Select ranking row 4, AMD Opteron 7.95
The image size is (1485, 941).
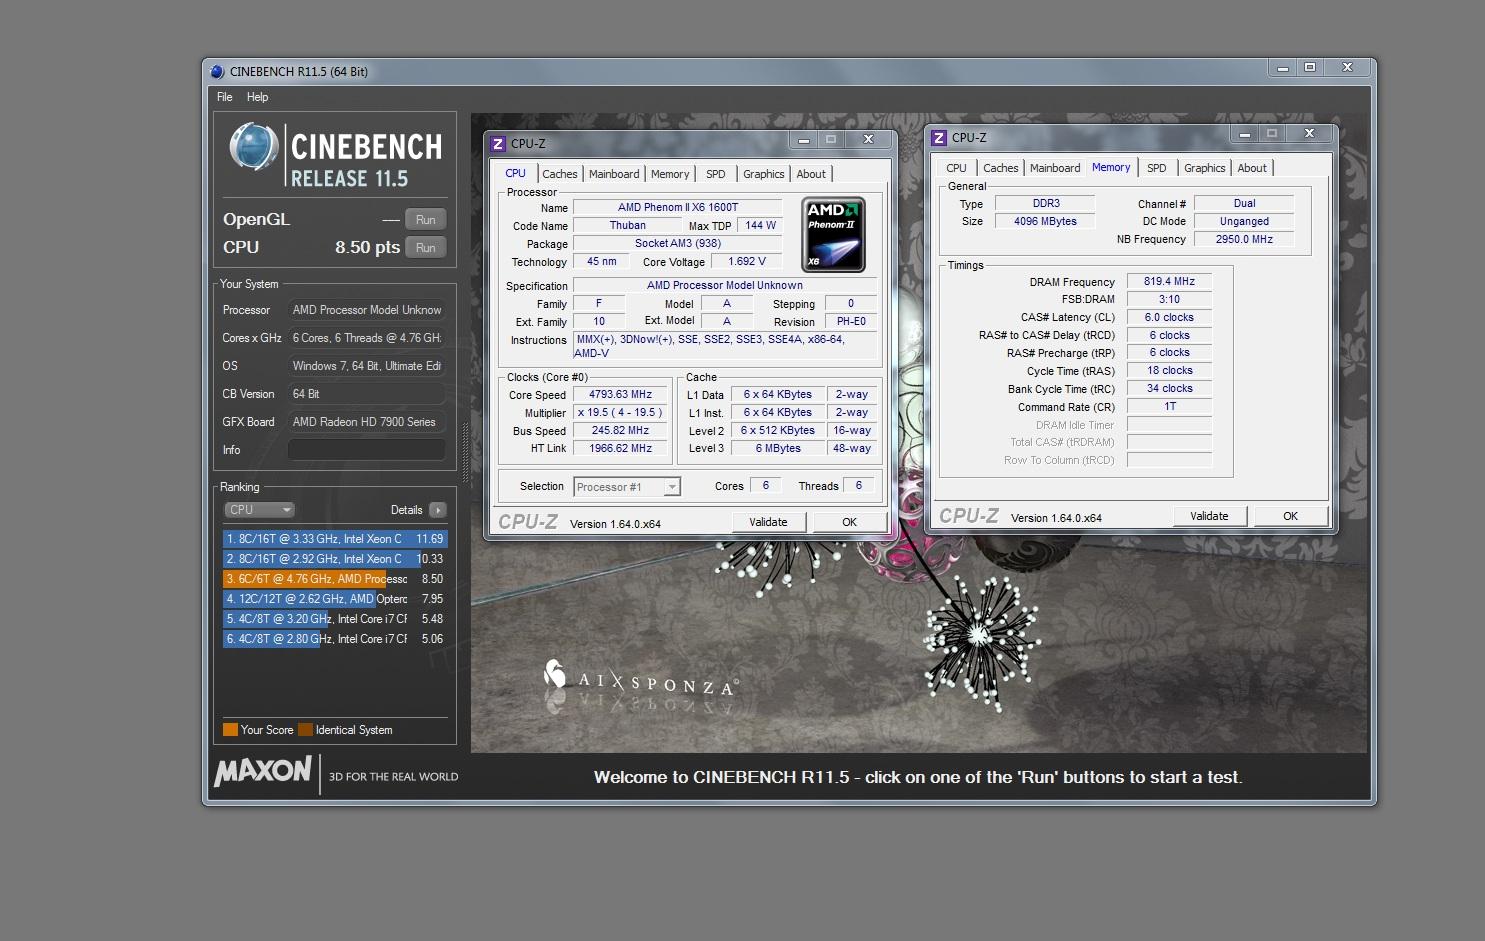click(335, 599)
